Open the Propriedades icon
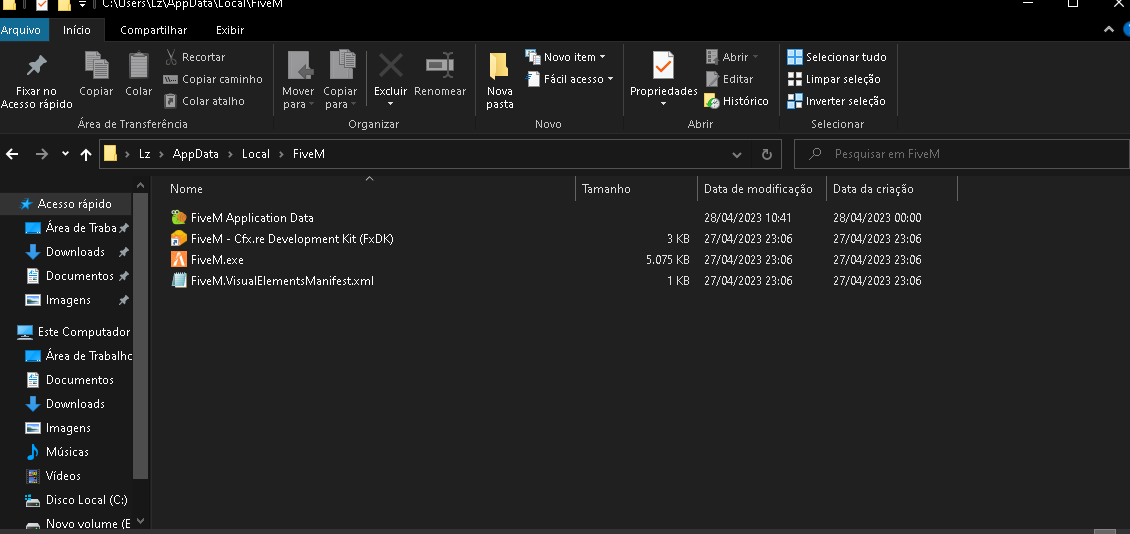 (663, 67)
